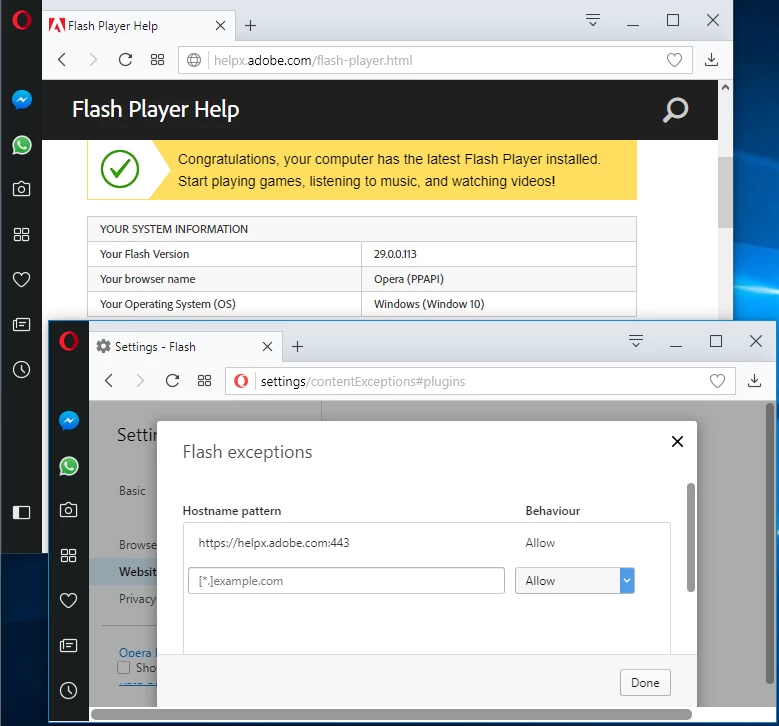Open new tab in Settings window
Viewport: 779px width, 726px height.
(298, 346)
